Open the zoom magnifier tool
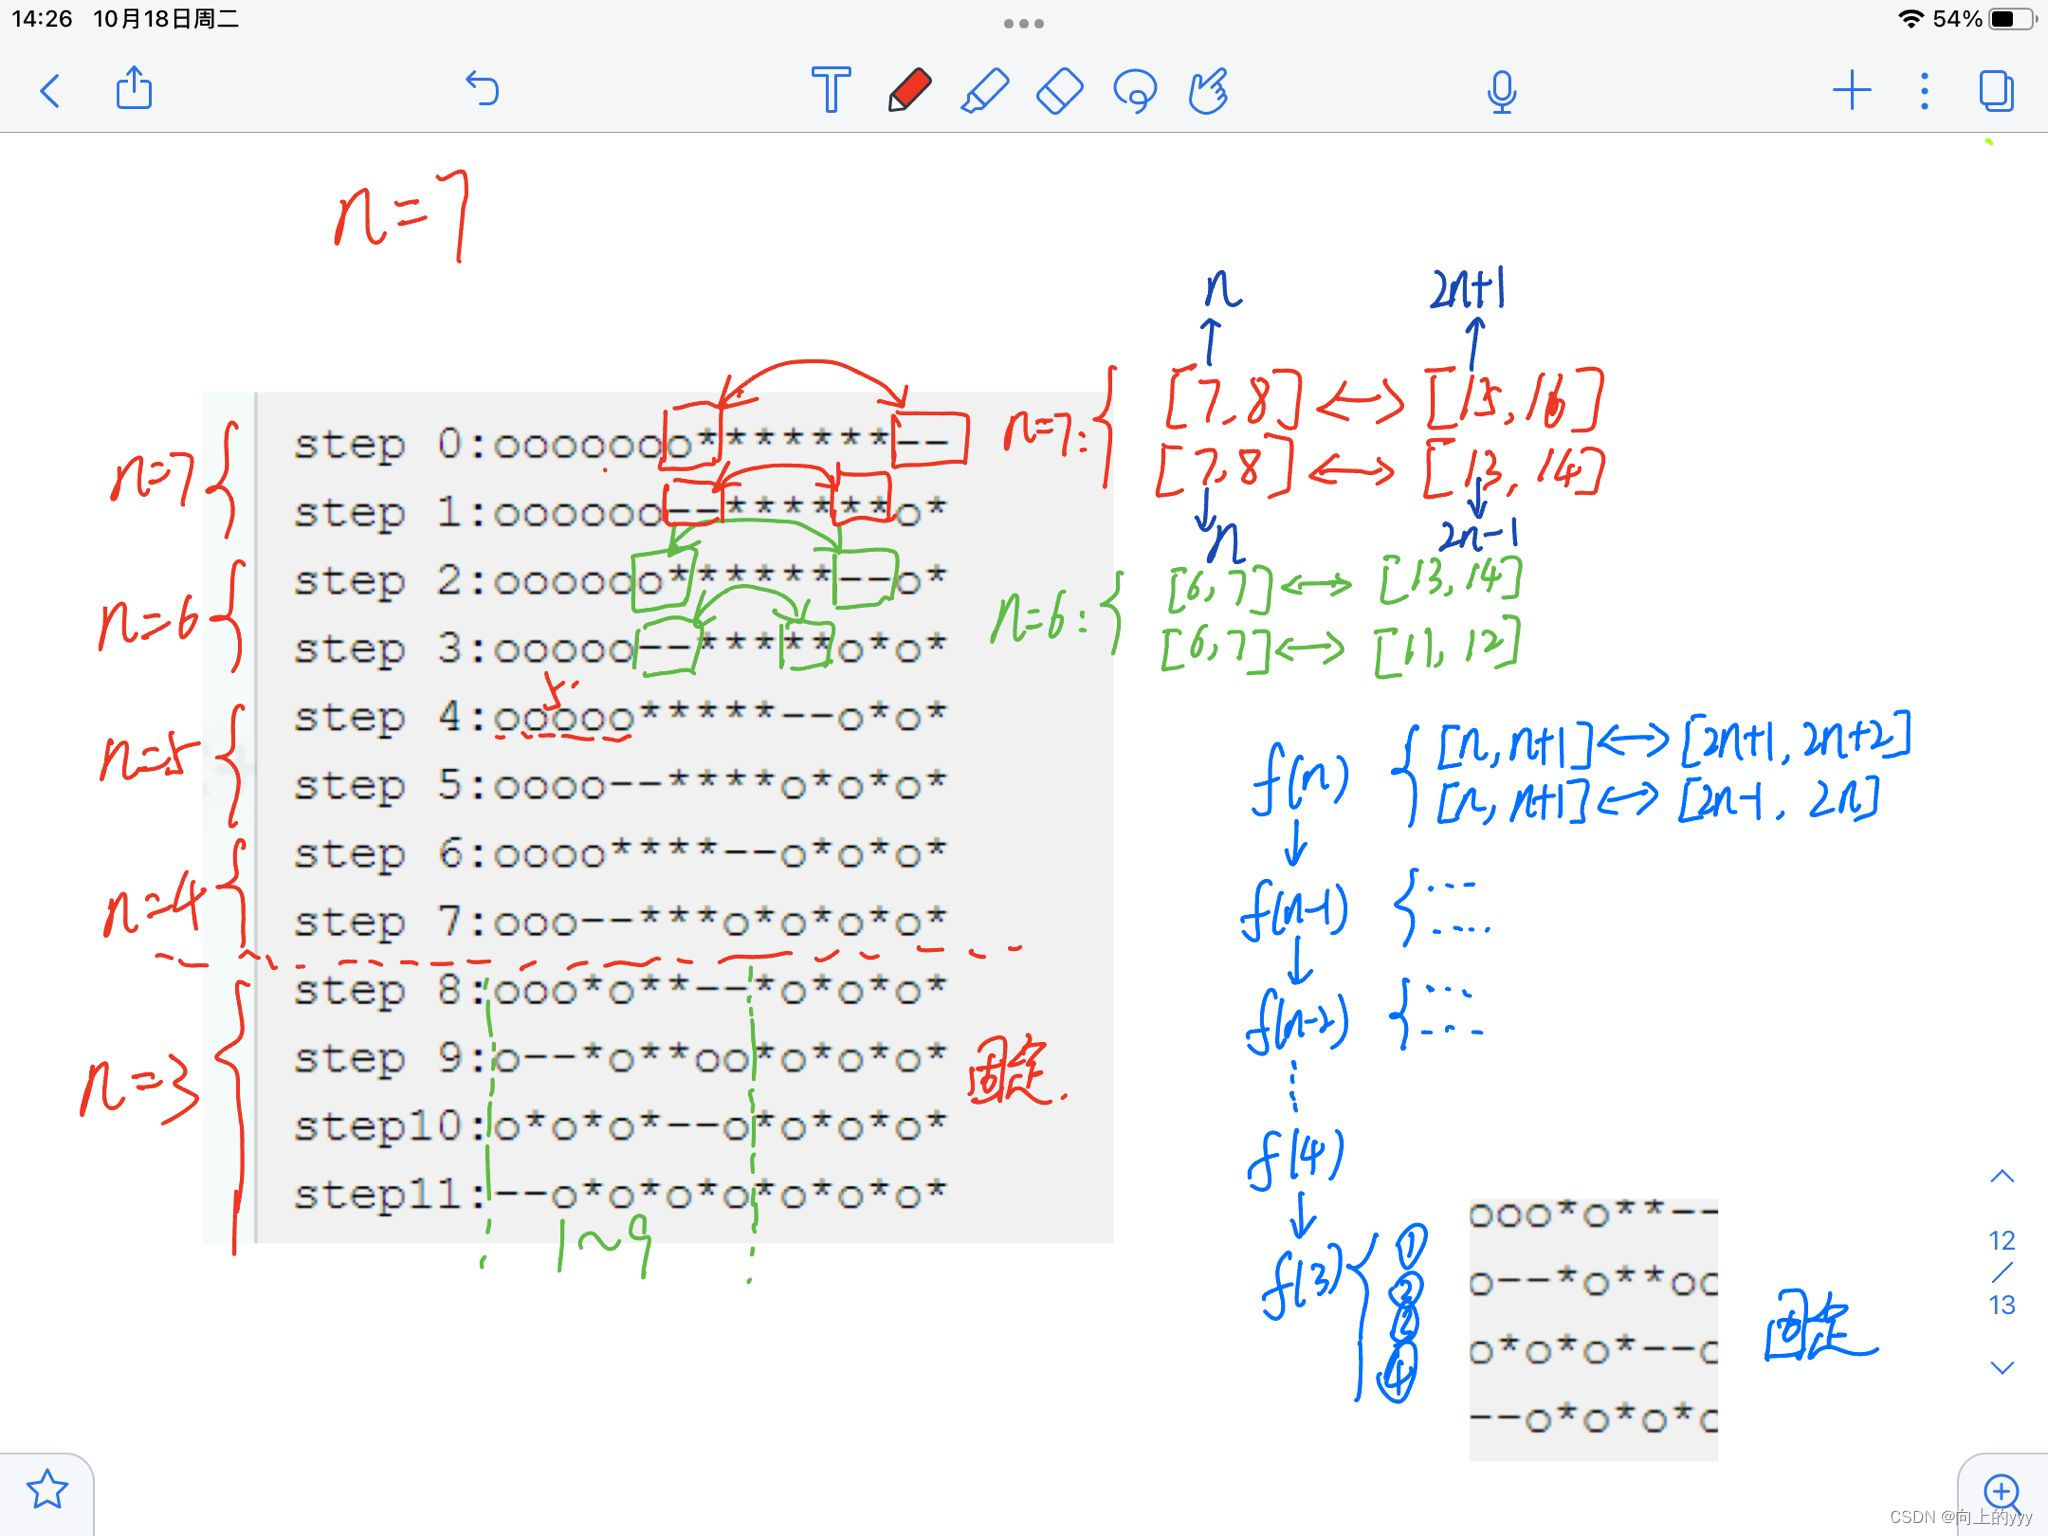This screenshot has height=1536, width=2048. pyautogui.click(x=2002, y=1492)
